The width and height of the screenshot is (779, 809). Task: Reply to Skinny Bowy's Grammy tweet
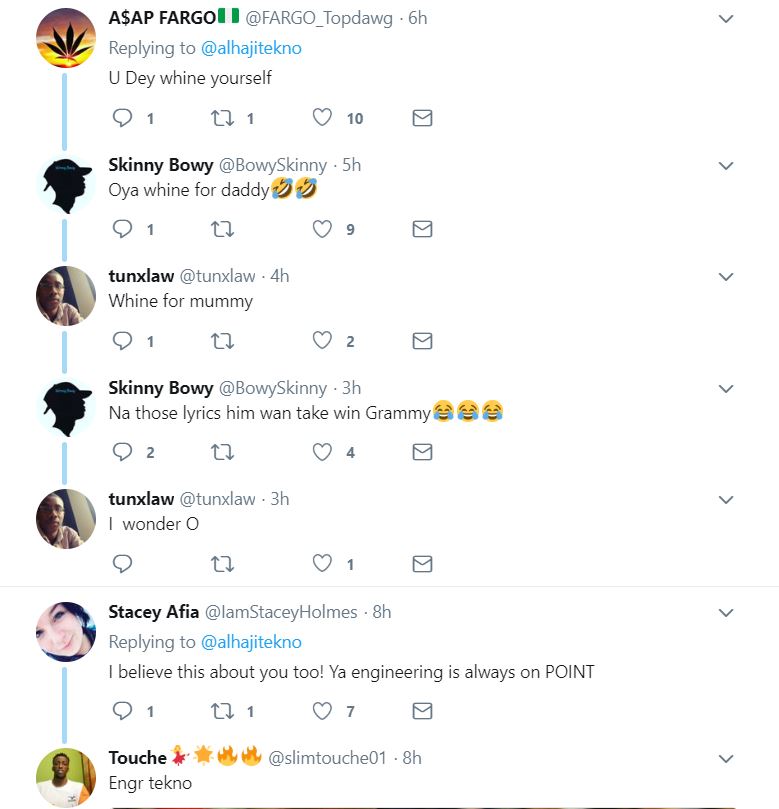coord(122,452)
